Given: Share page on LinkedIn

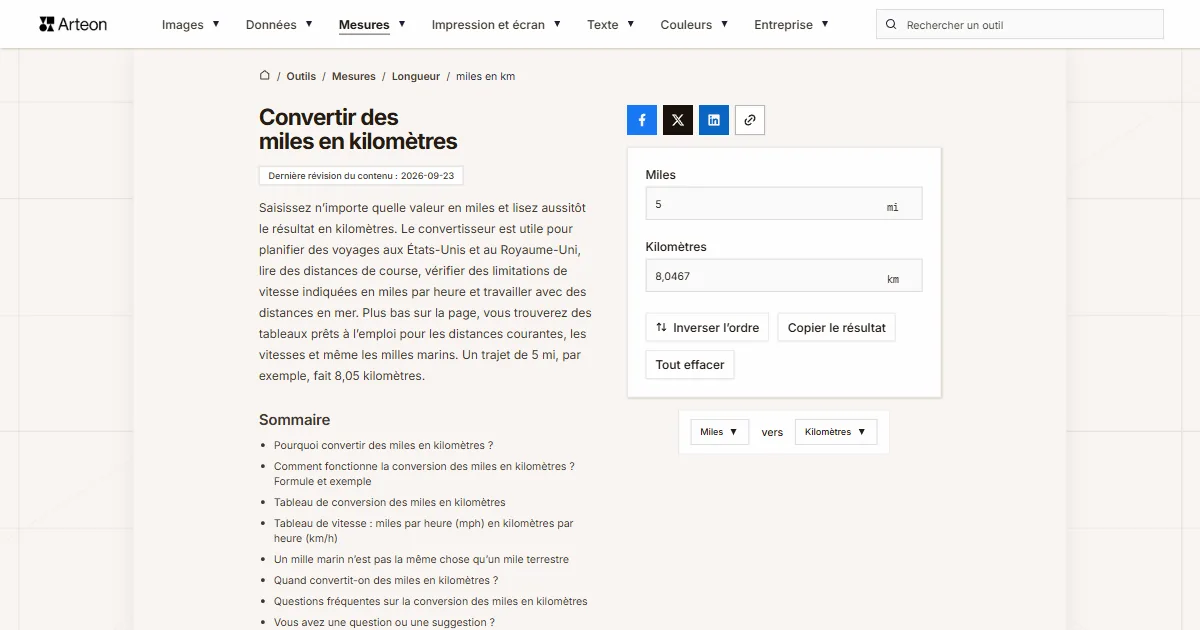Looking at the screenshot, I should (x=714, y=120).
